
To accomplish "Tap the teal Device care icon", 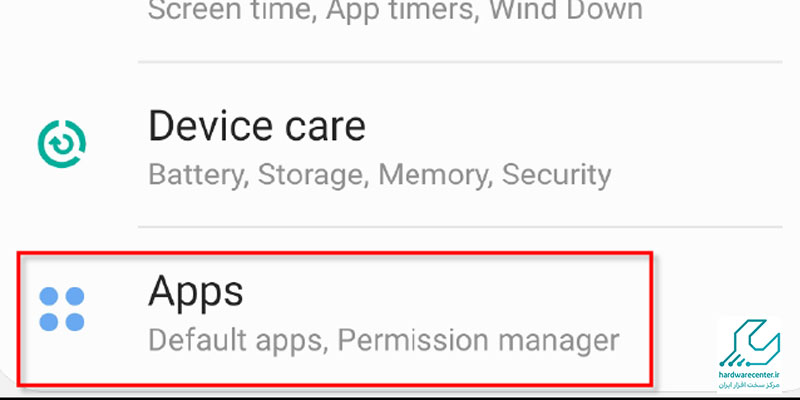I will [62, 144].
